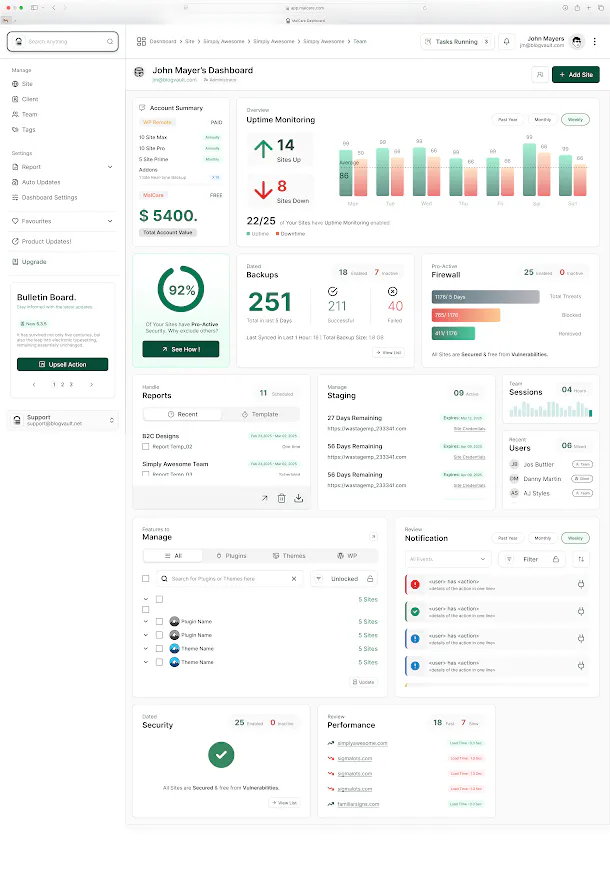The image size is (610, 876).
Task: Click the download icon in Reports
Action: click(299, 498)
